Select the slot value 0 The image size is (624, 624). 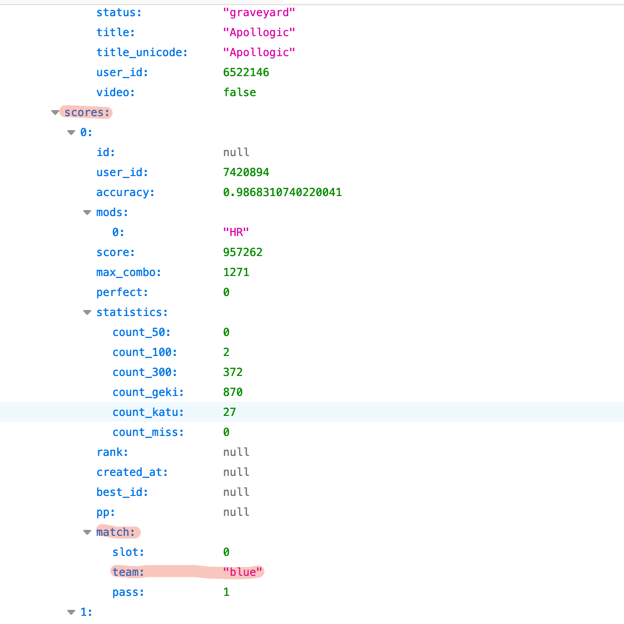pyautogui.click(x=226, y=552)
